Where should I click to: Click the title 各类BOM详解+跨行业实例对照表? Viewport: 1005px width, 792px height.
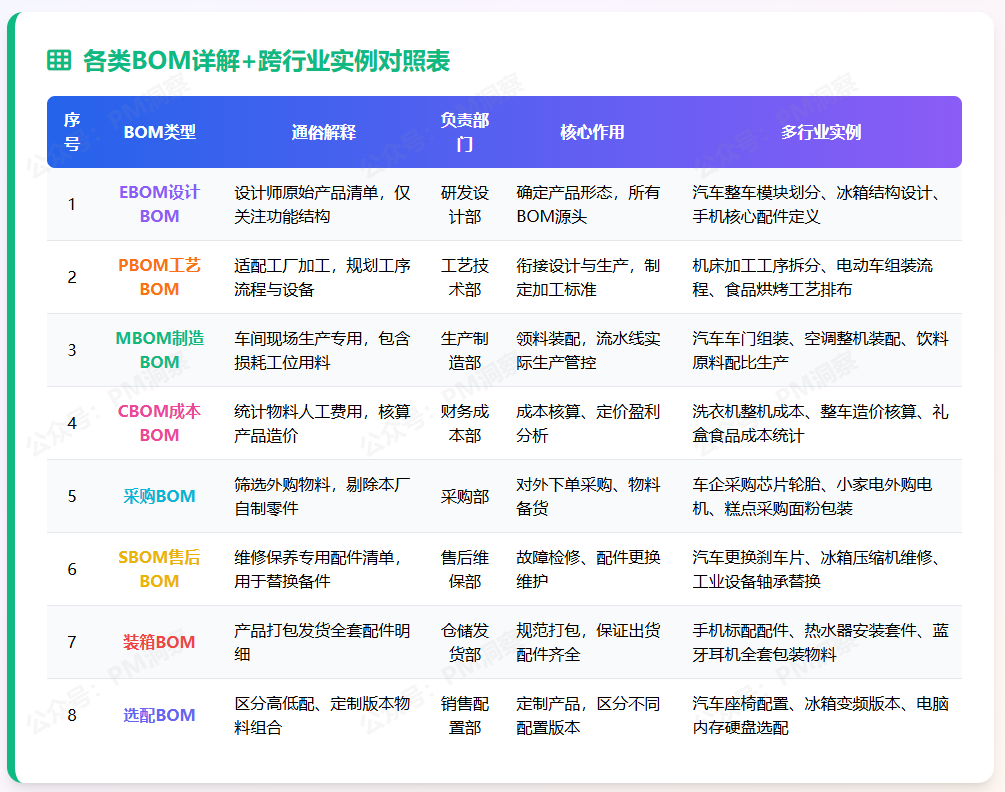(266, 61)
